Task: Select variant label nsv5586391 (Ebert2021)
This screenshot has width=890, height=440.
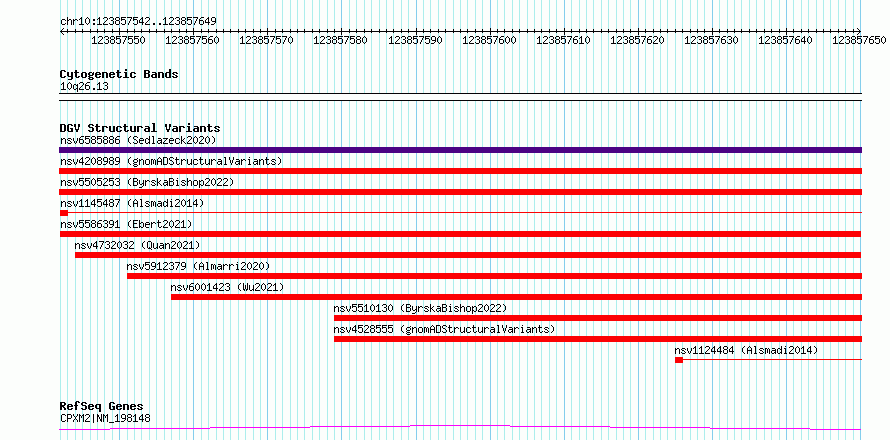Action: pyautogui.click(x=126, y=224)
